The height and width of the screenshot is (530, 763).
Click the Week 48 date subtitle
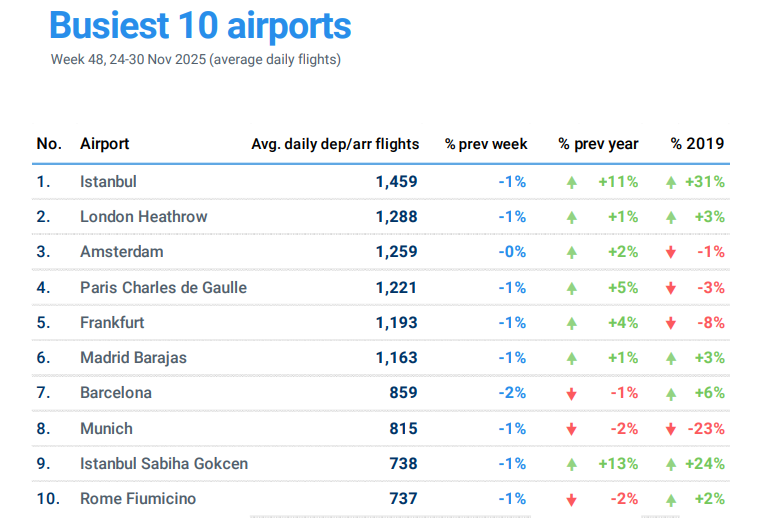(195, 60)
